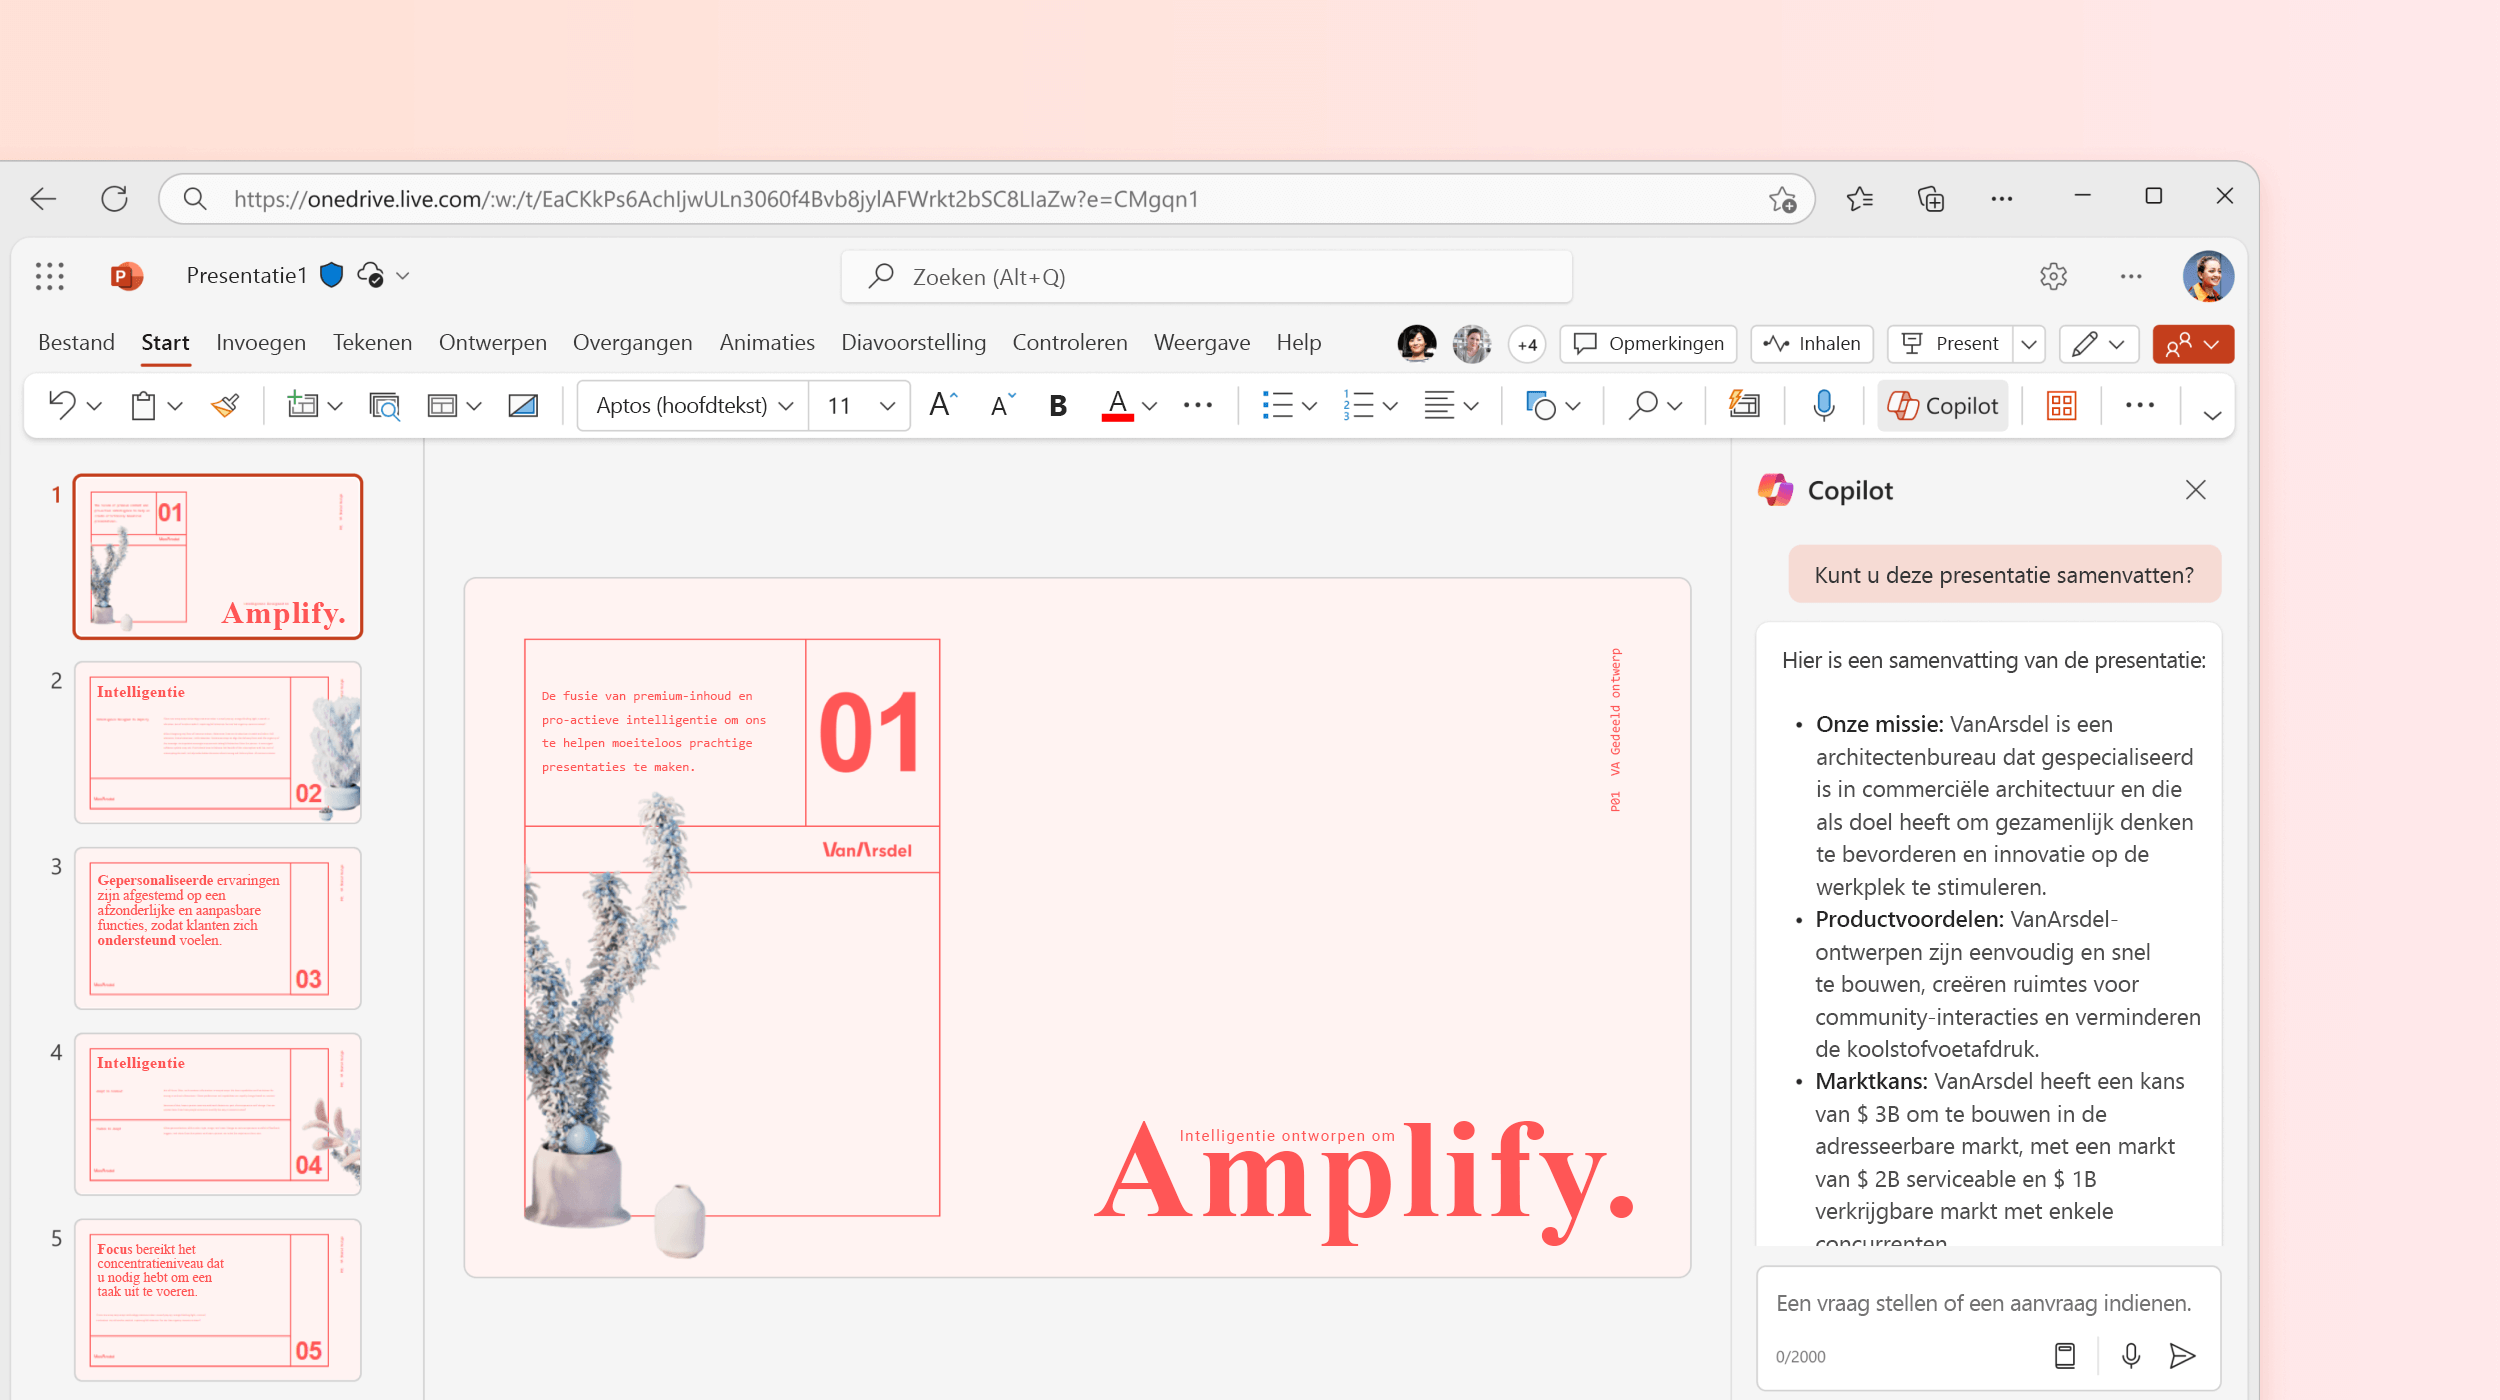Viewport: 2500px width, 1400px height.
Task: Apply the red font color
Action: coord(1117,405)
